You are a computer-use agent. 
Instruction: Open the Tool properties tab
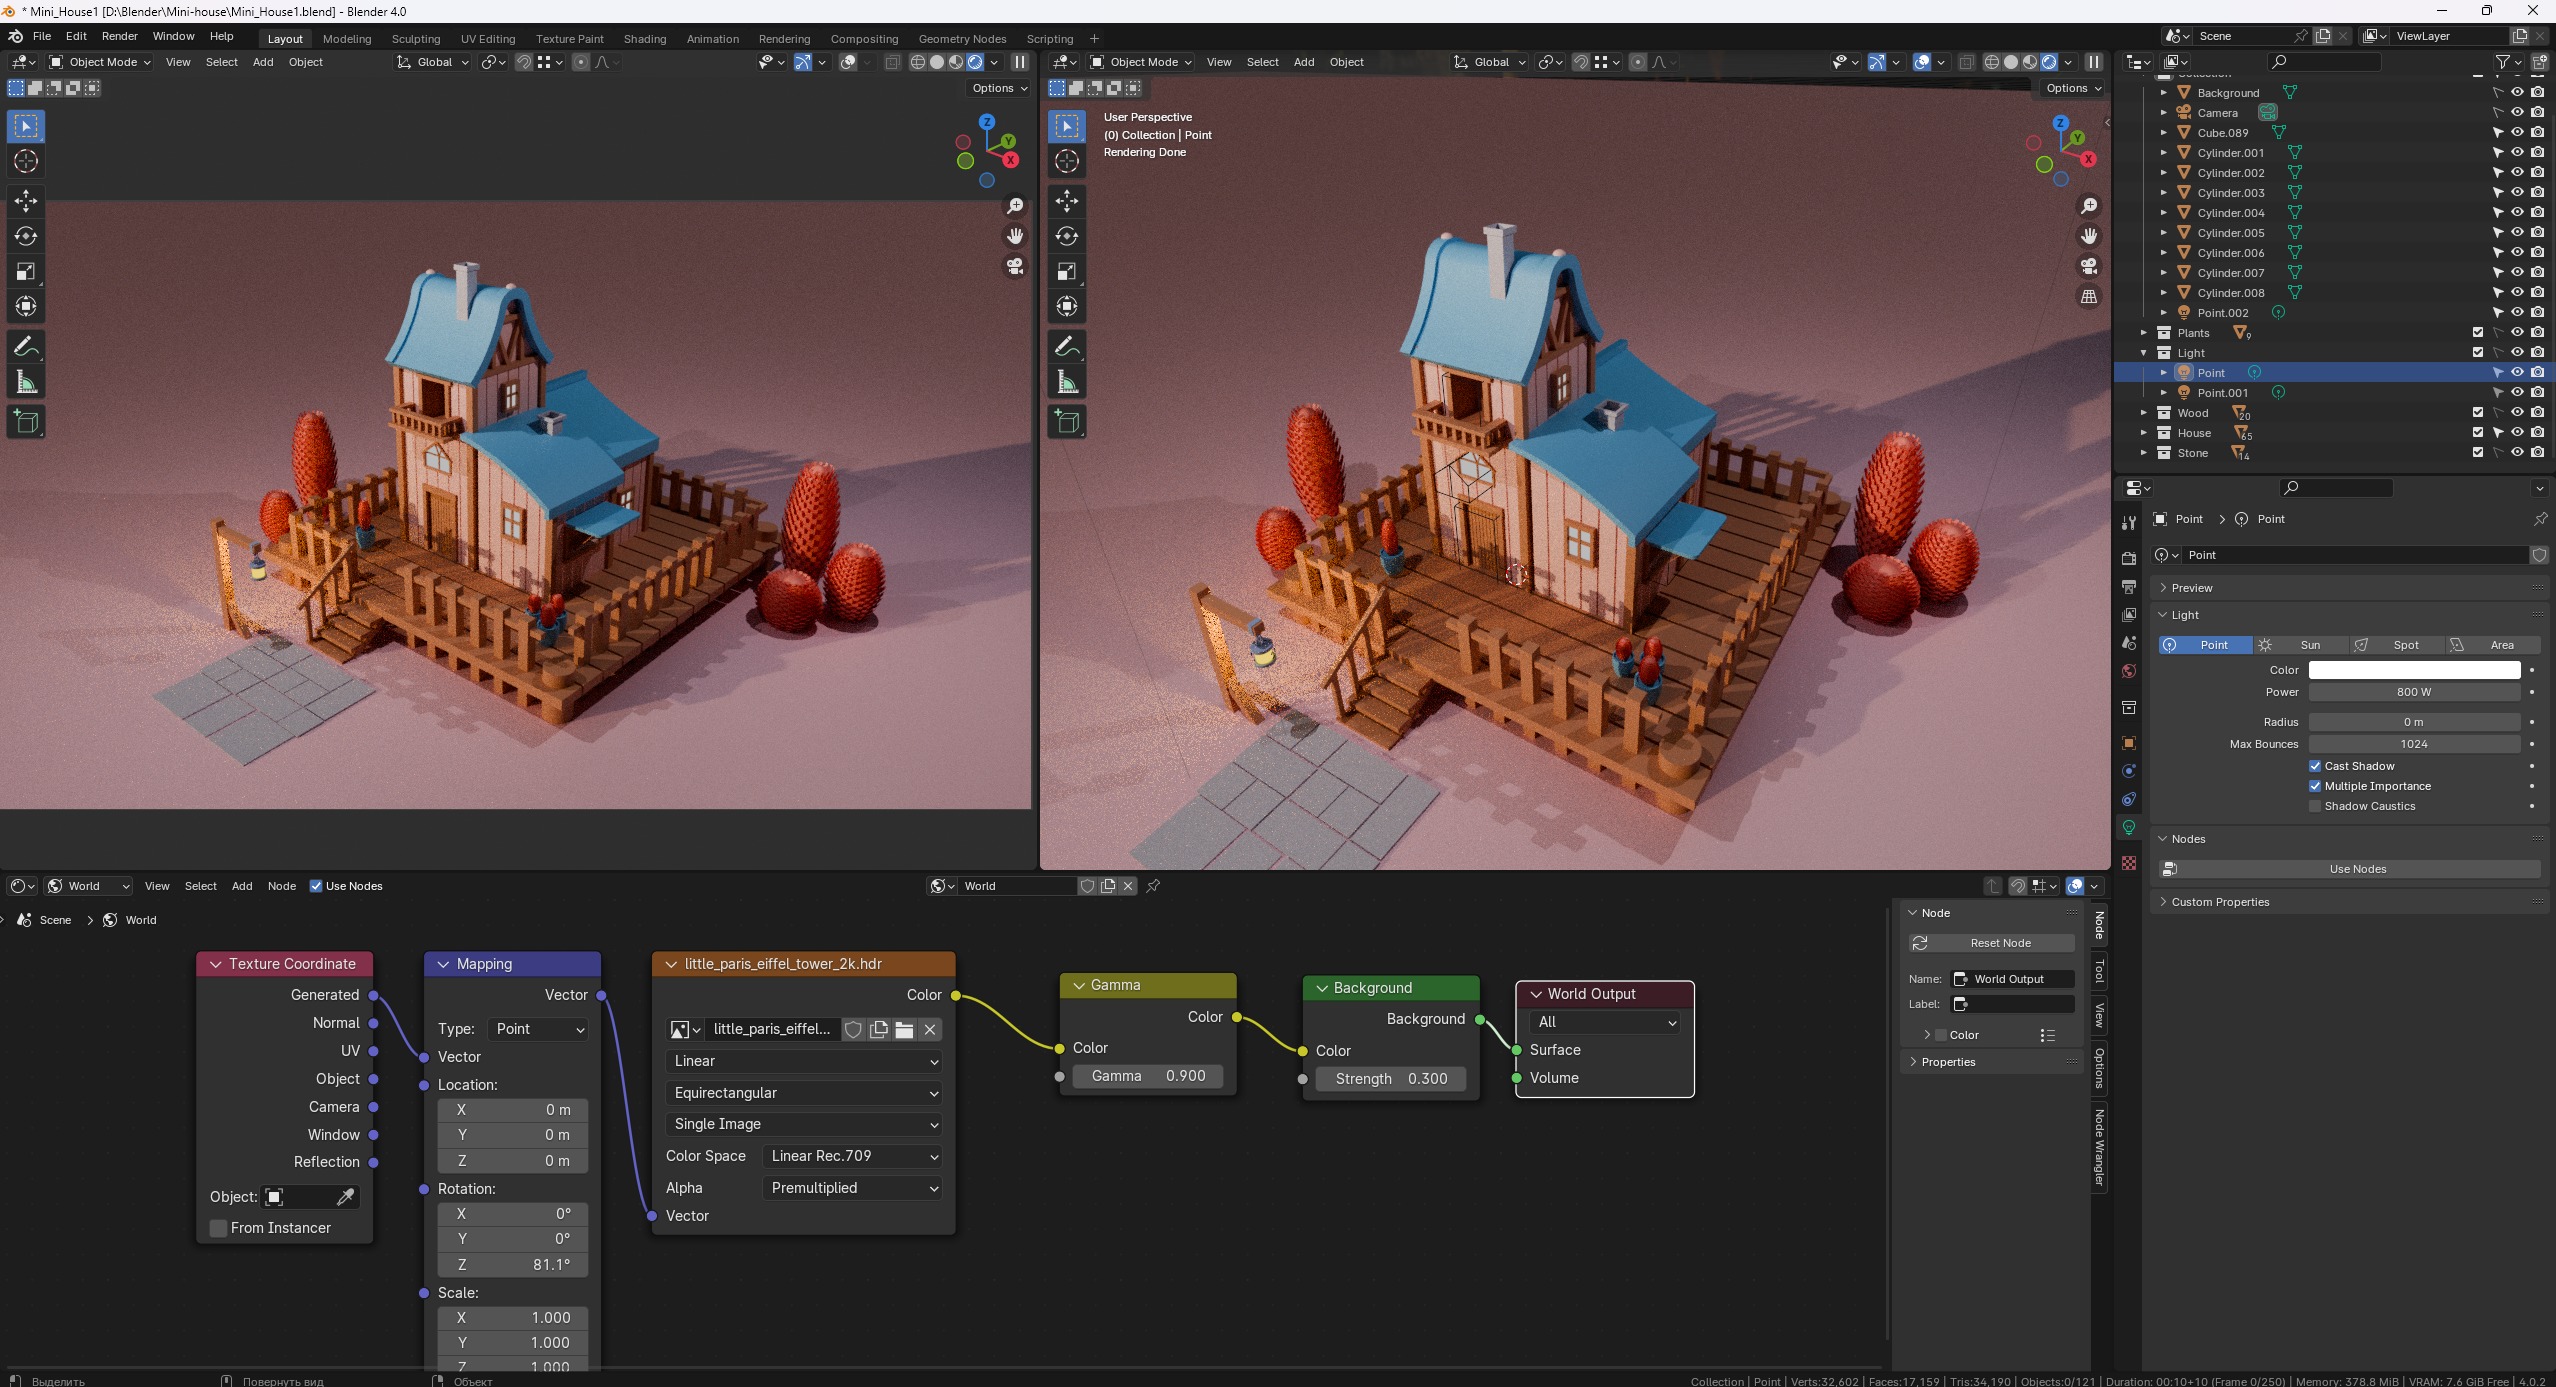click(2129, 522)
